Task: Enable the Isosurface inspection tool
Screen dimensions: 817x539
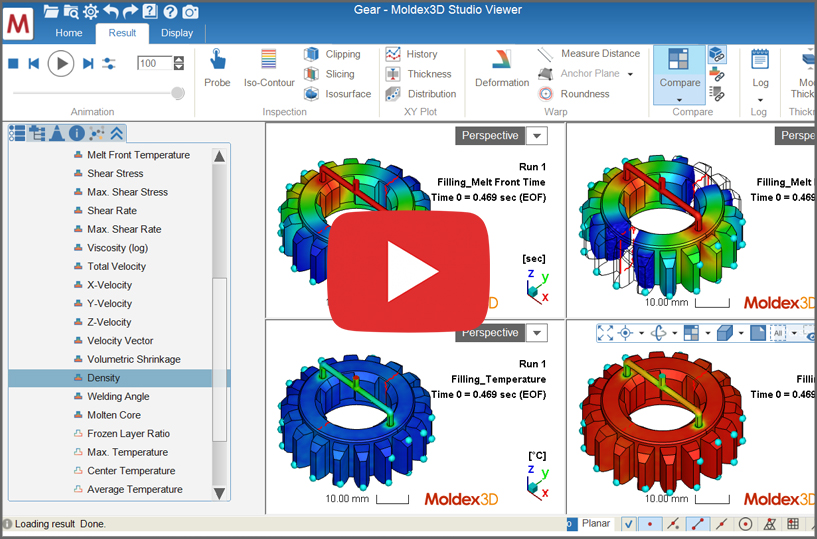Action: [x=337, y=94]
